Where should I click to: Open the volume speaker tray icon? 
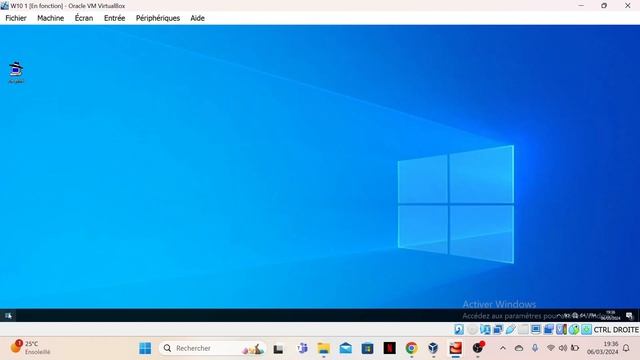[563, 348]
